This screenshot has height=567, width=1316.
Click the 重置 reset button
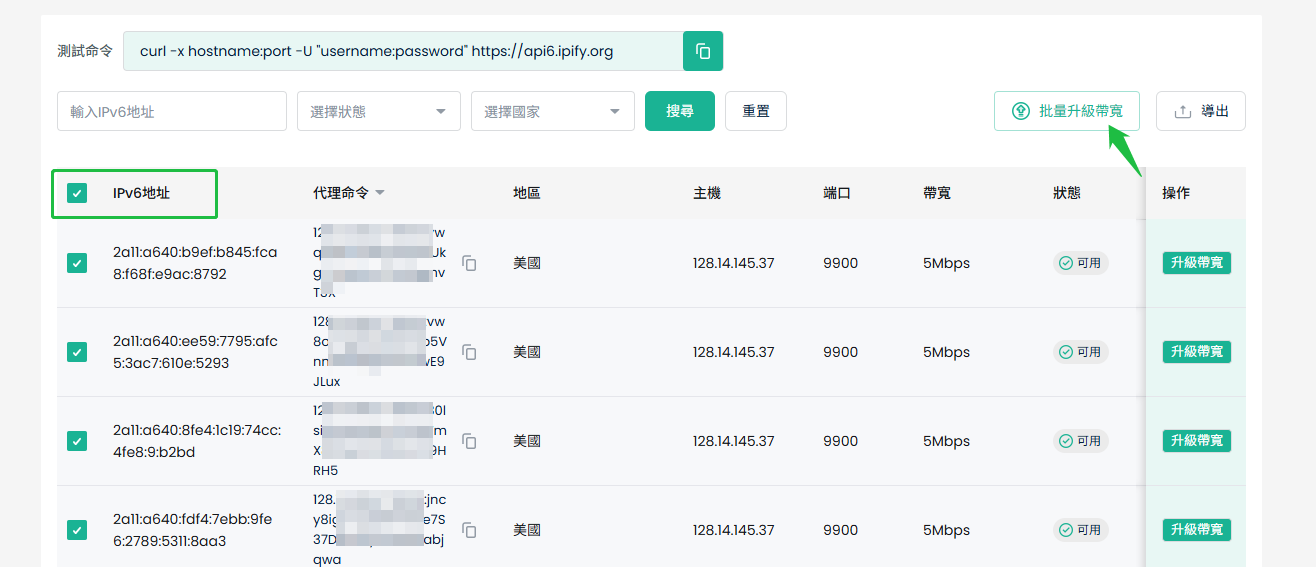tap(756, 111)
